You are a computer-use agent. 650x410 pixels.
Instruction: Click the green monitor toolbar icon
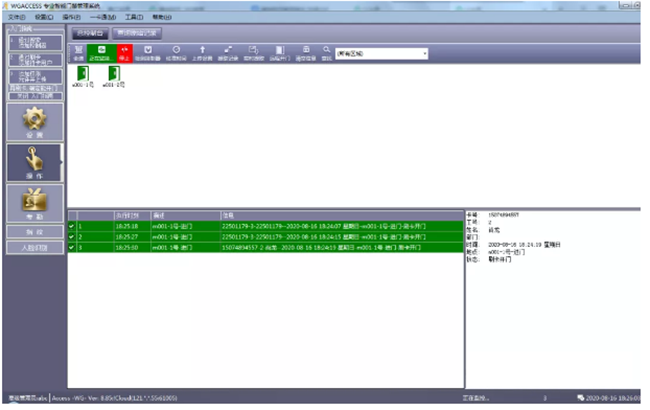click(x=101, y=52)
